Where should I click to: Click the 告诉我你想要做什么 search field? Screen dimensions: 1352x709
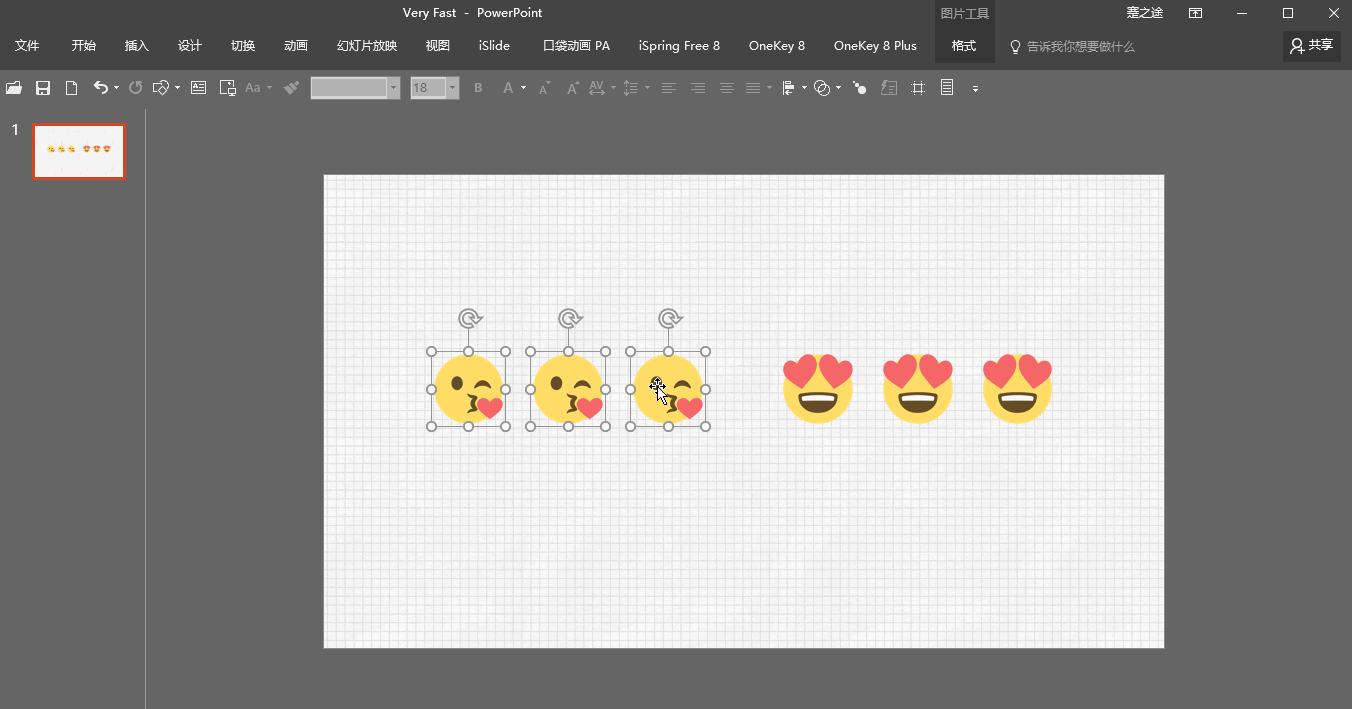click(x=1080, y=47)
